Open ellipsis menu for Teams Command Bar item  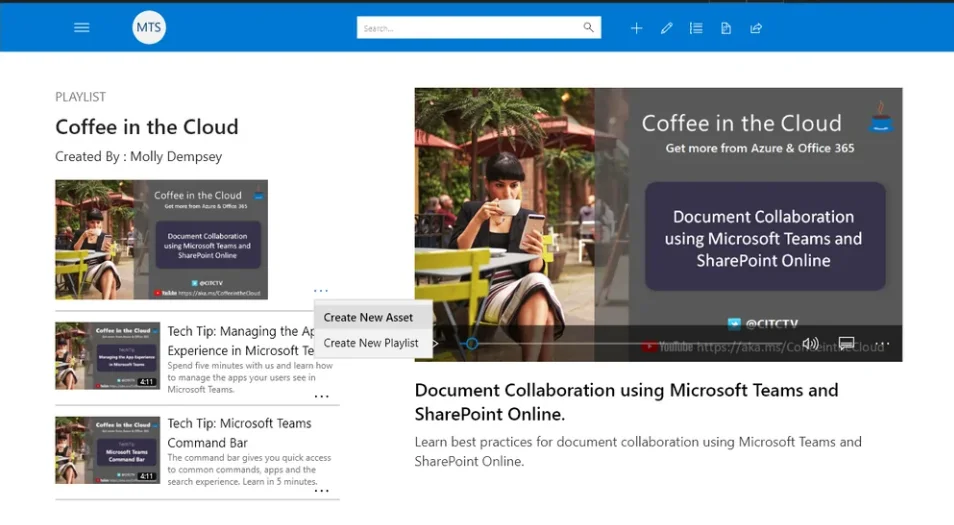321,490
